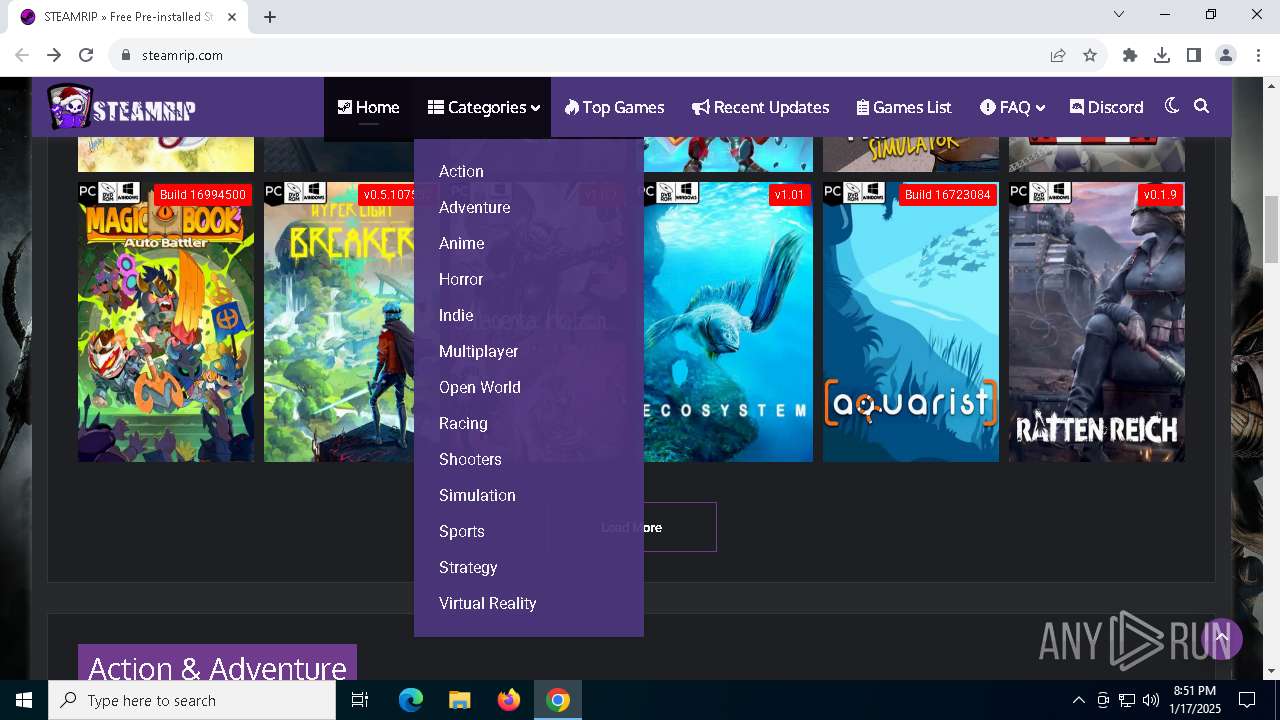Share this page icon

click(1058, 55)
